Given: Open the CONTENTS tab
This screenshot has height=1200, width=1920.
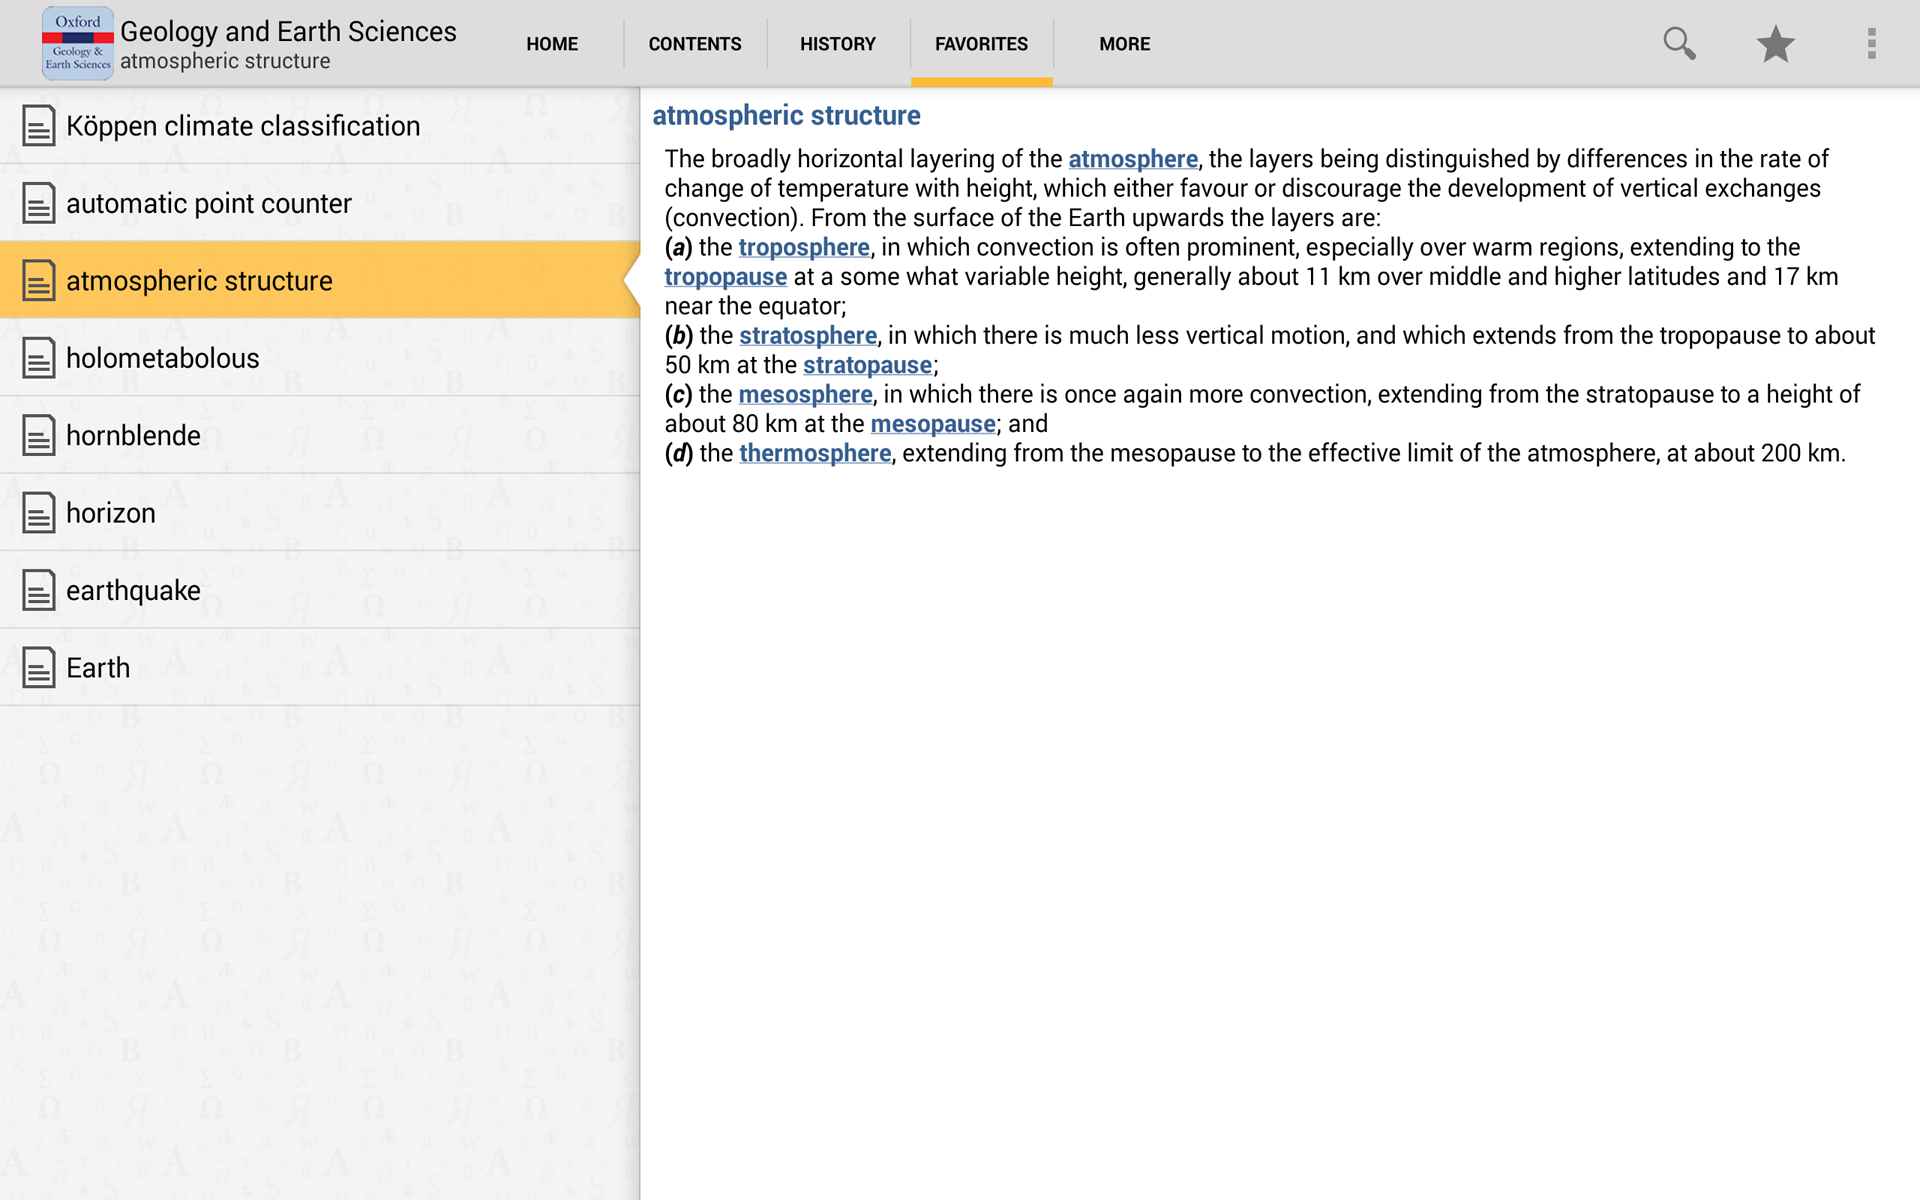Looking at the screenshot, I should click(695, 44).
